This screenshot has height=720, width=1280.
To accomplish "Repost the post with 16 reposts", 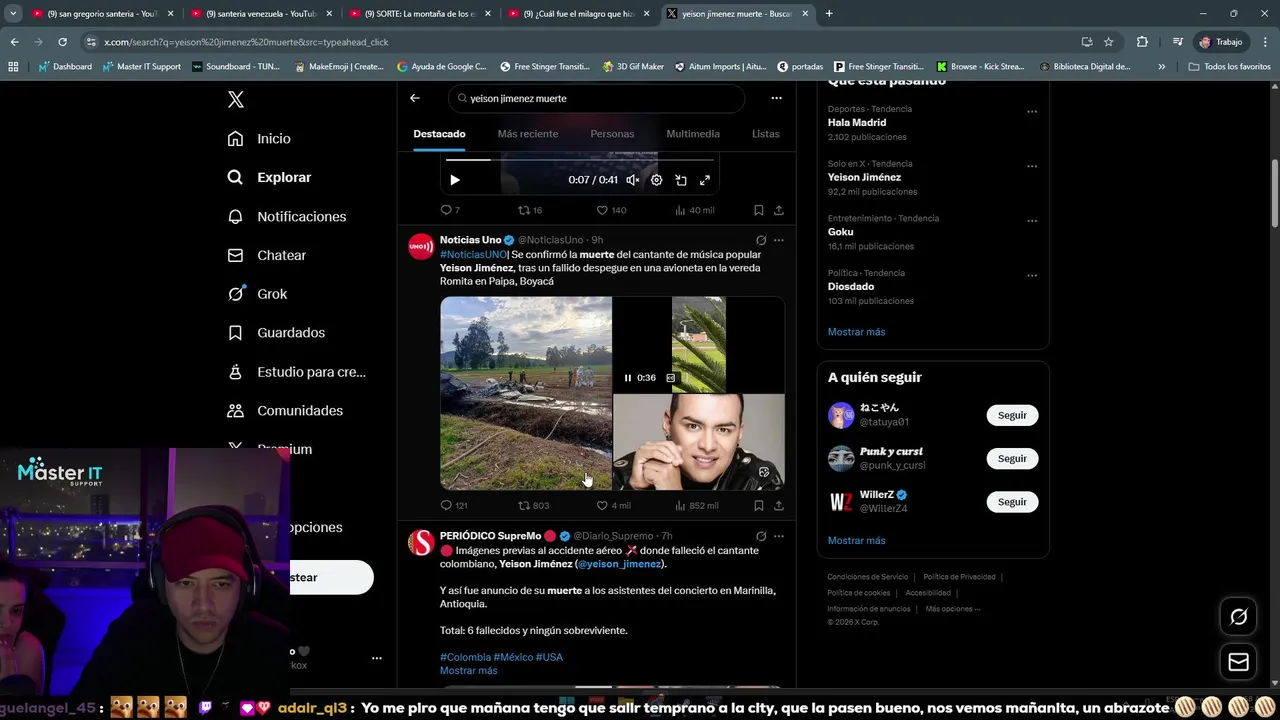I will (x=529, y=210).
